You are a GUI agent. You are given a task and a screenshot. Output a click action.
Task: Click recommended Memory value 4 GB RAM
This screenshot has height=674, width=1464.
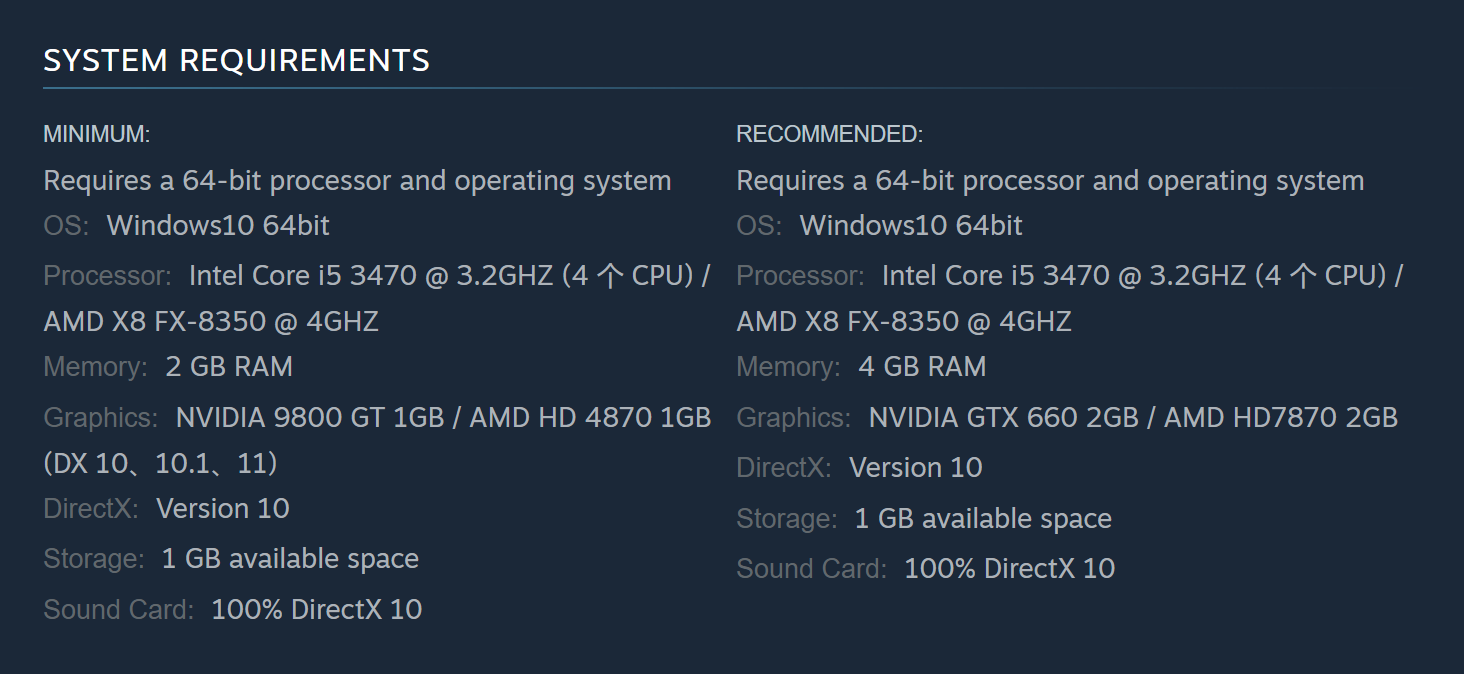click(922, 367)
